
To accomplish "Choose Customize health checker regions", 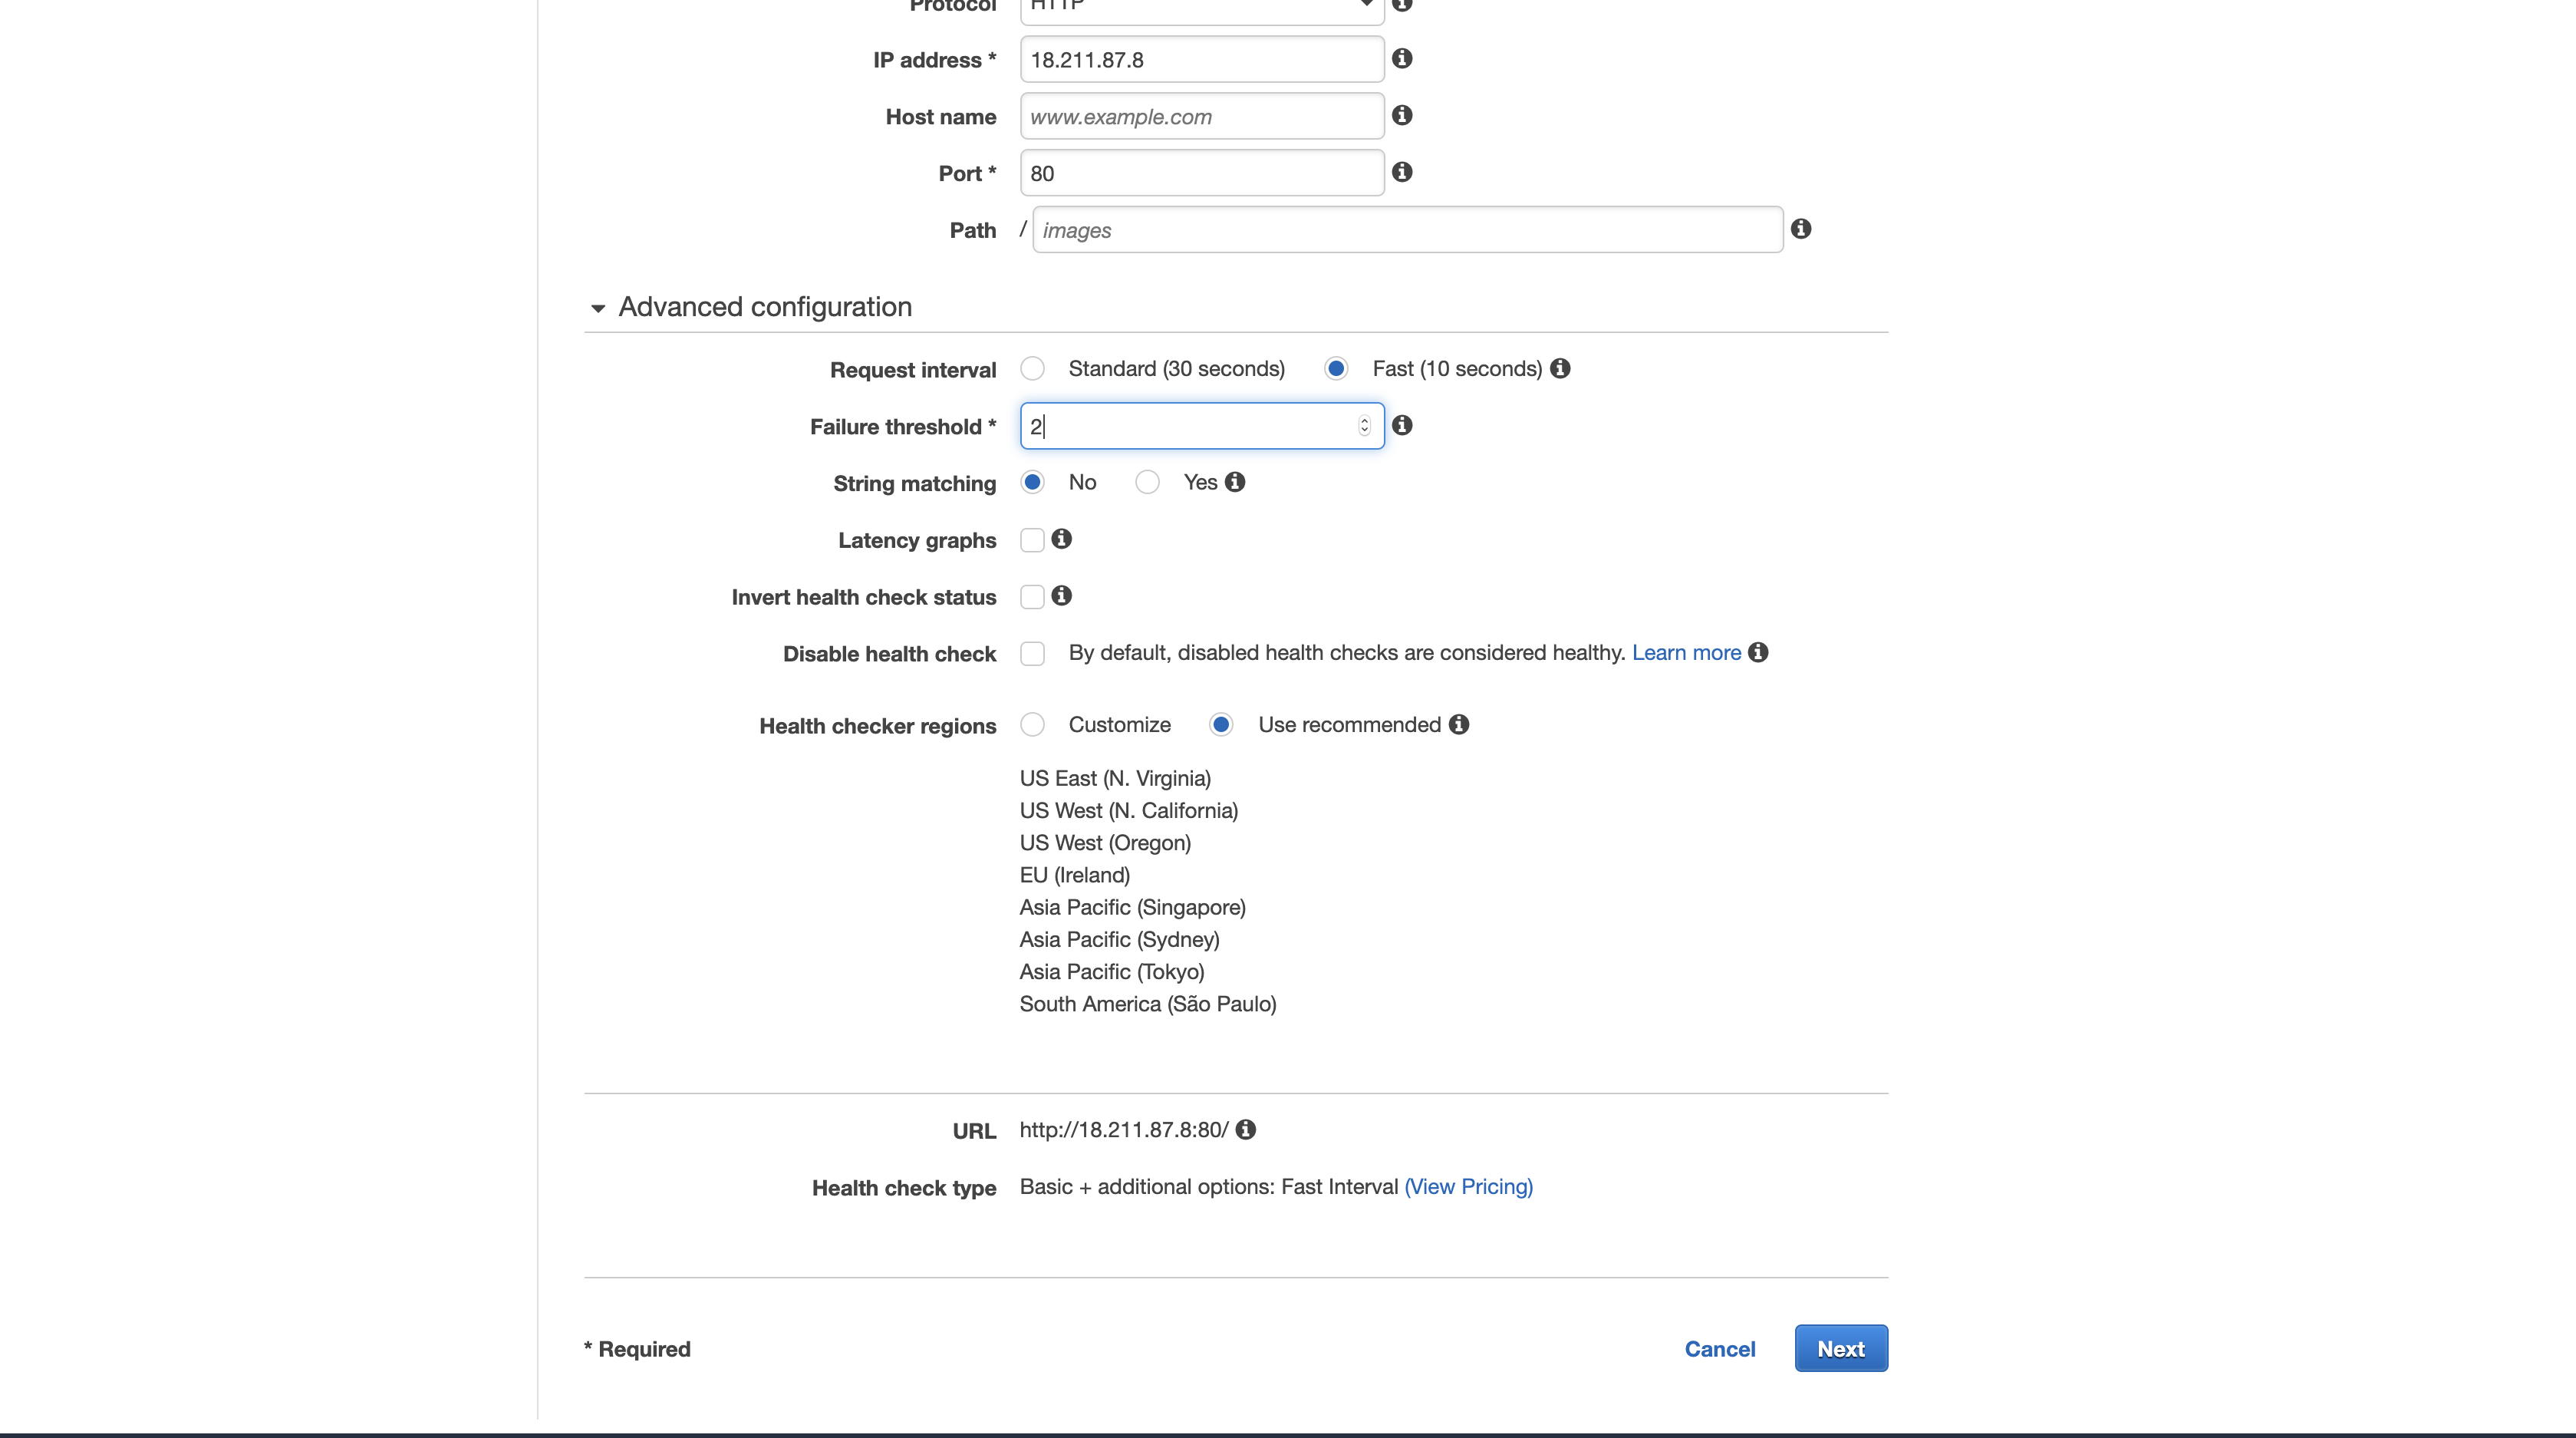I will click(1032, 725).
